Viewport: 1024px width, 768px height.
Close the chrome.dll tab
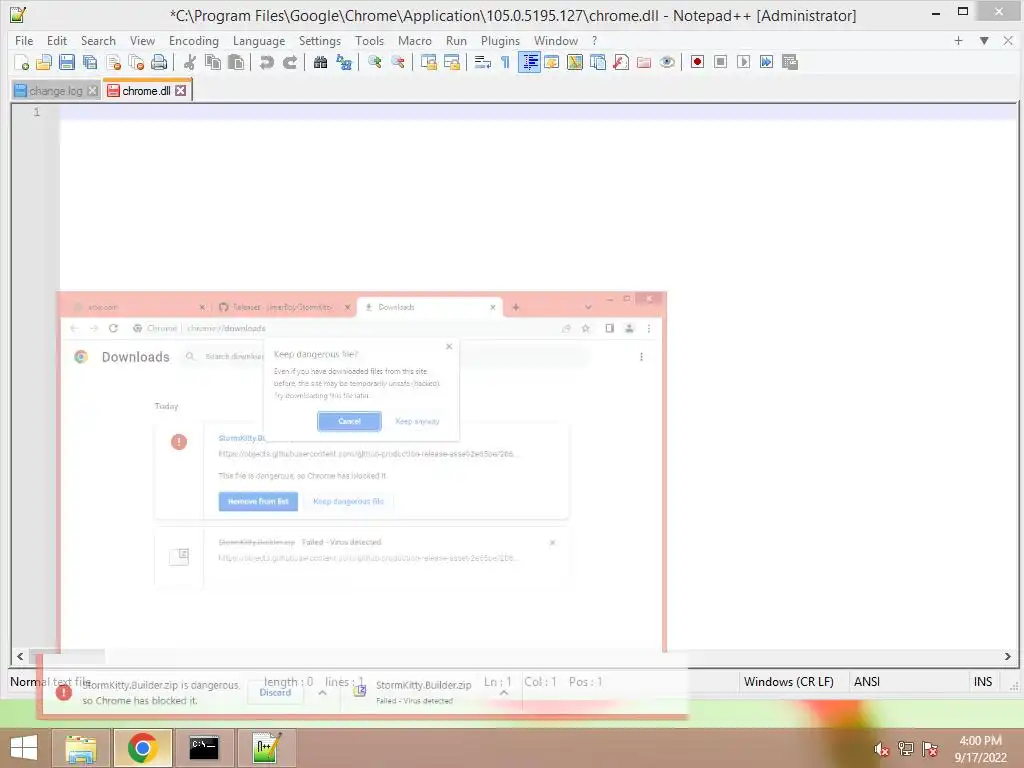[180, 91]
